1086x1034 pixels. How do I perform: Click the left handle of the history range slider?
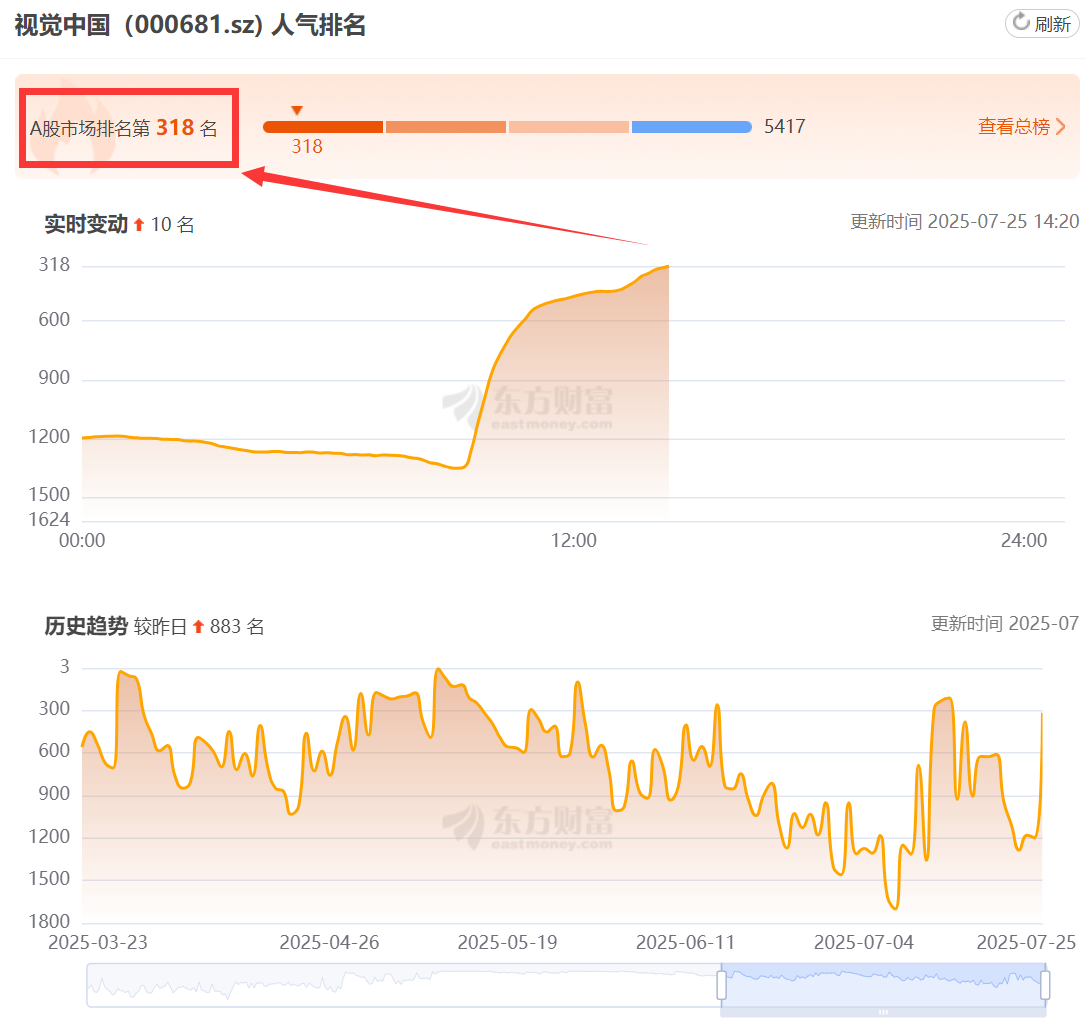722,985
